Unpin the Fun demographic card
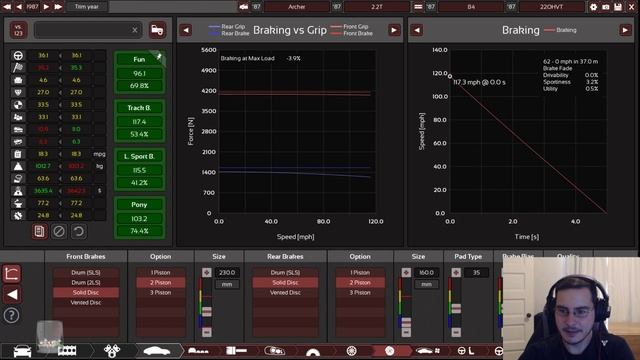The image size is (640, 360). point(159,57)
